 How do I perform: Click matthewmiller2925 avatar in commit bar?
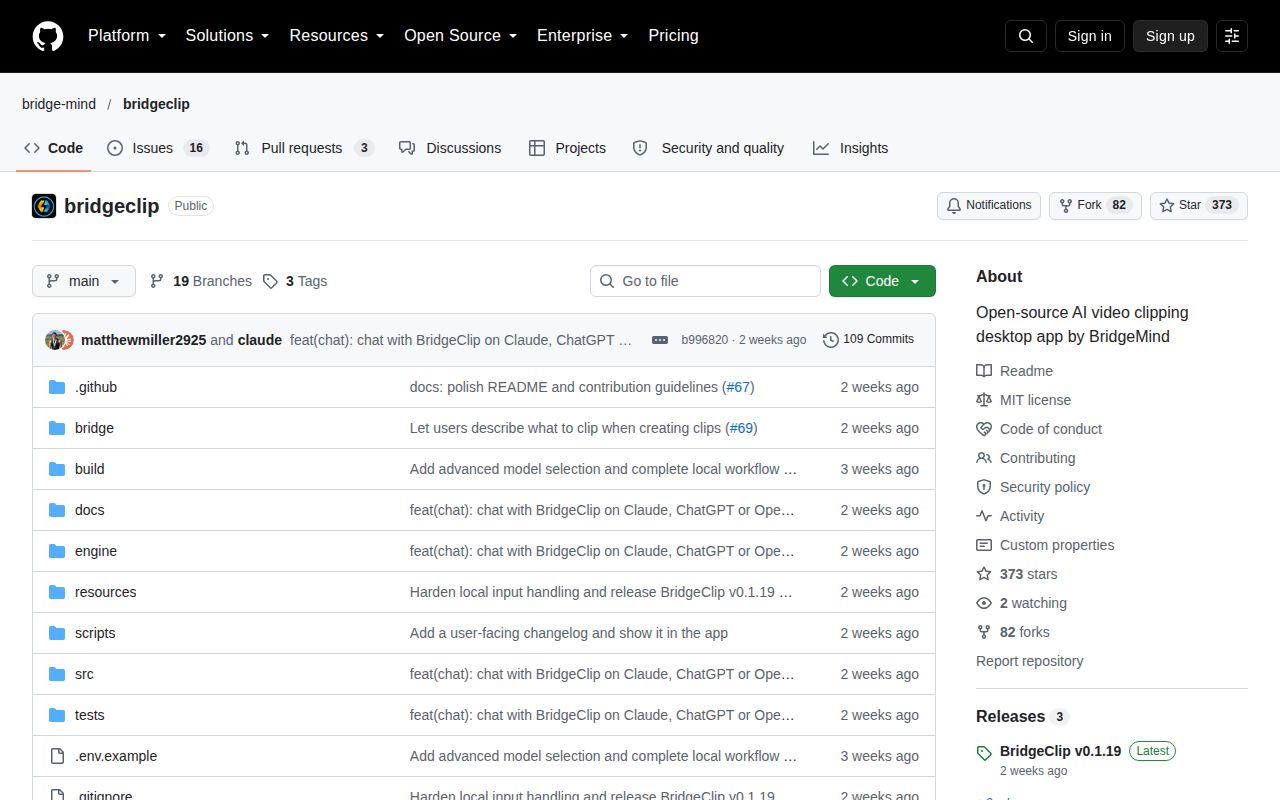(x=54, y=340)
